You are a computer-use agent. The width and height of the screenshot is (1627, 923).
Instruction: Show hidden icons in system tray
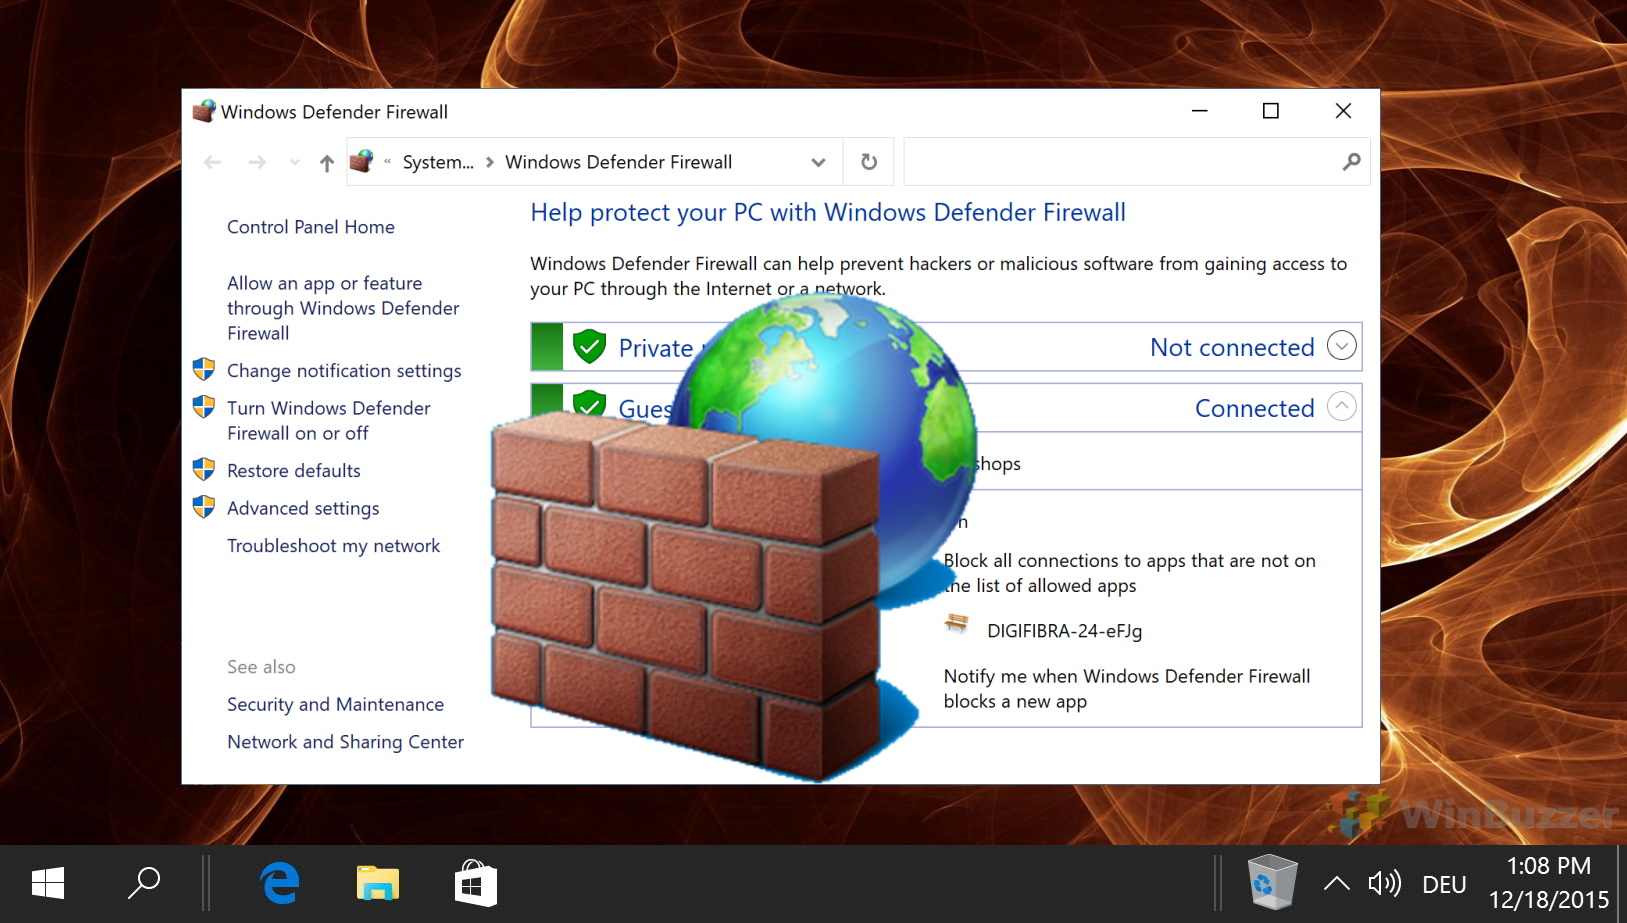[x=1336, y=883]
